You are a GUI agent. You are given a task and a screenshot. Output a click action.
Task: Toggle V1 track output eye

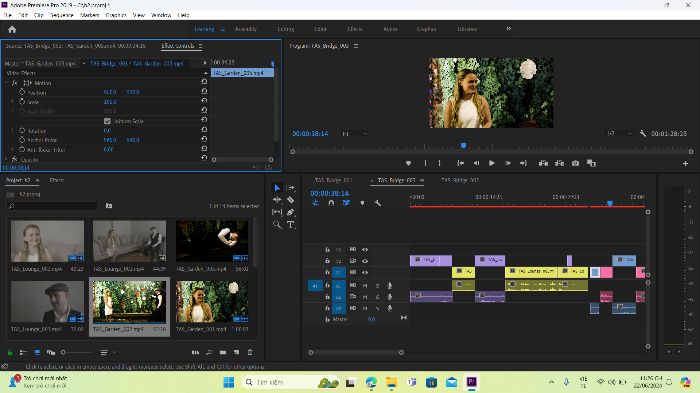click(365, 272)
